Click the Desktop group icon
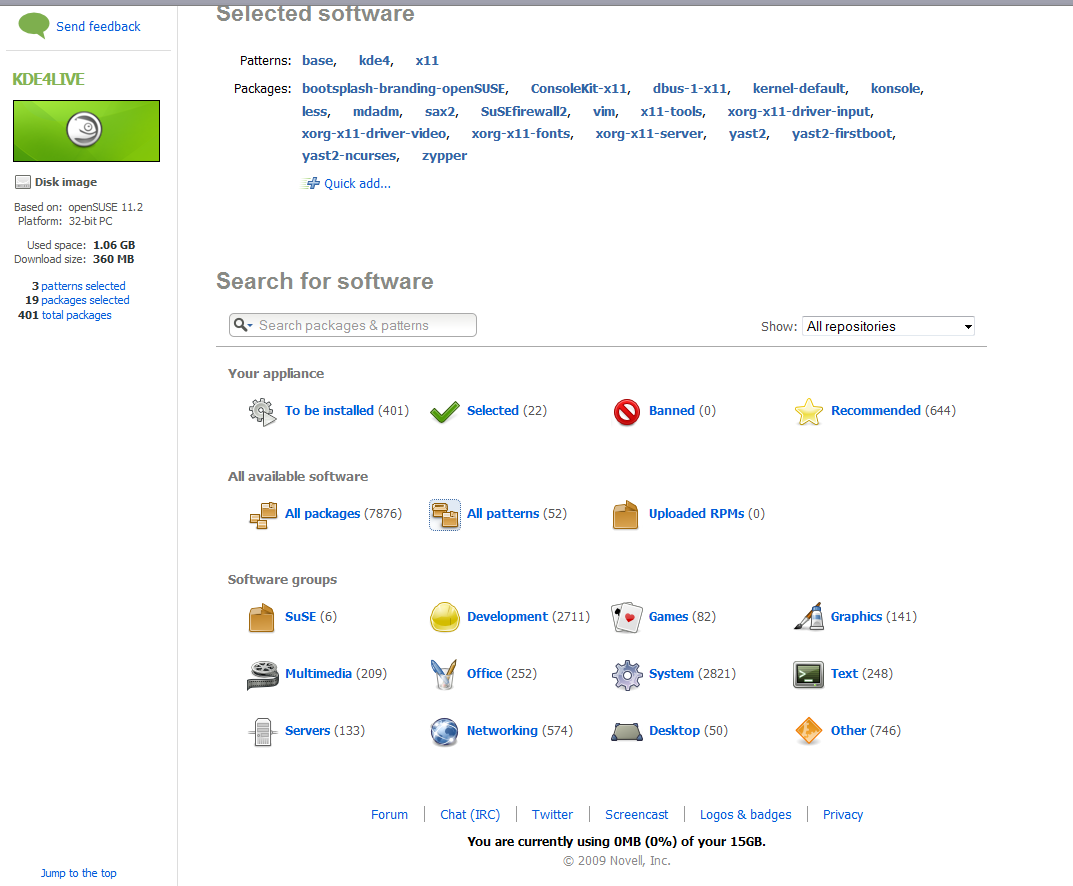The width and height of the screenshot is (1073, 886). point(627,732)
